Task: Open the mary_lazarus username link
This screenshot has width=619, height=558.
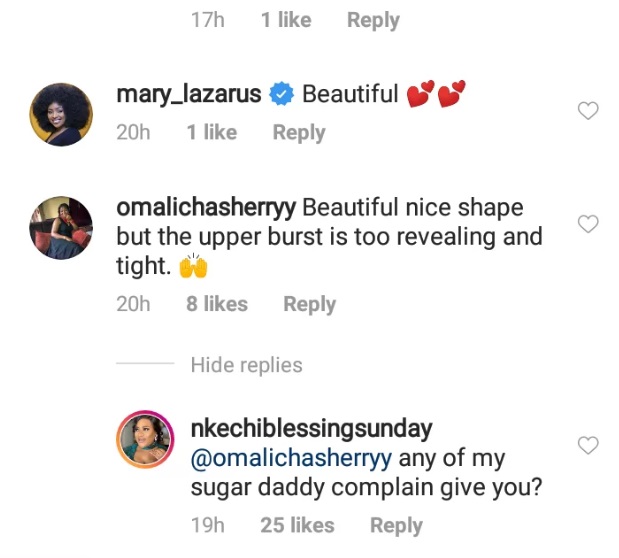Action: pos(189,95)
